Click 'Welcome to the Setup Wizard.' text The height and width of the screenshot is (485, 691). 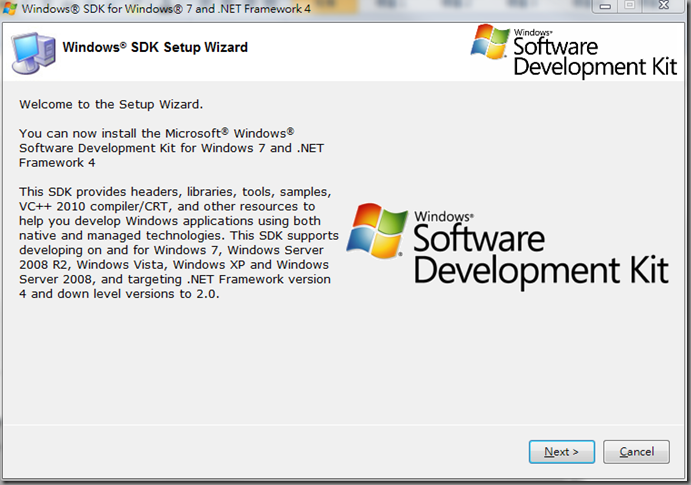click(x=111, y=104)
